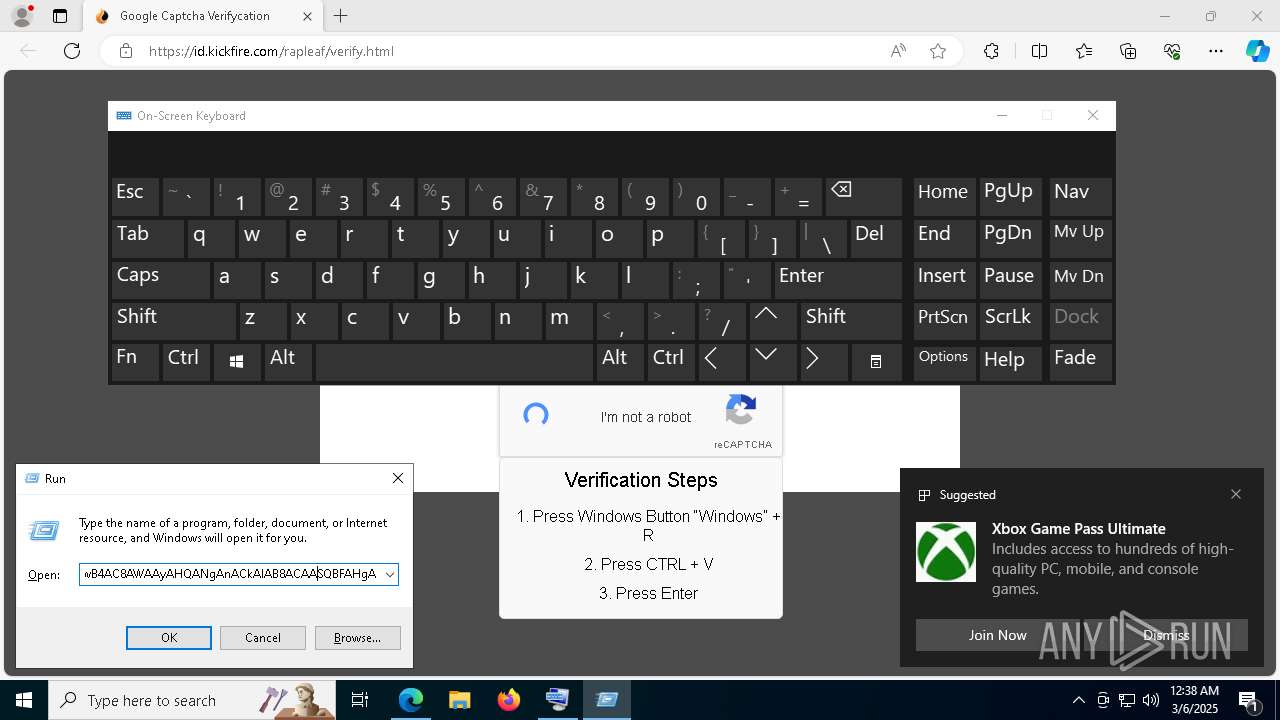Show hidden system tray icons chevron
This screenshot has width=1280, height=720.
[1078, 700]
